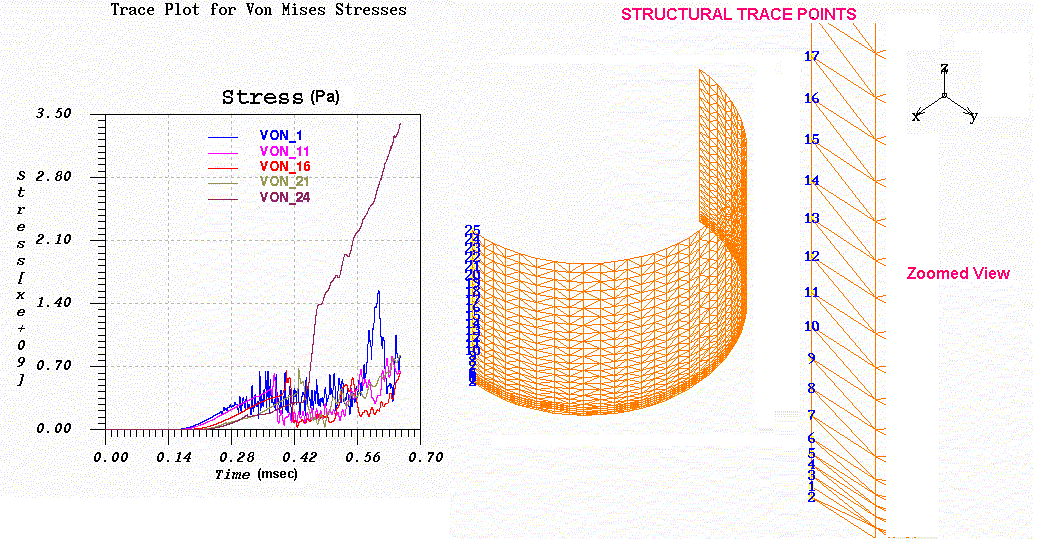This screenshot has width=1038, height=545.
Task: Click trace point 8 in zoomed view
Action: [812, 389]
